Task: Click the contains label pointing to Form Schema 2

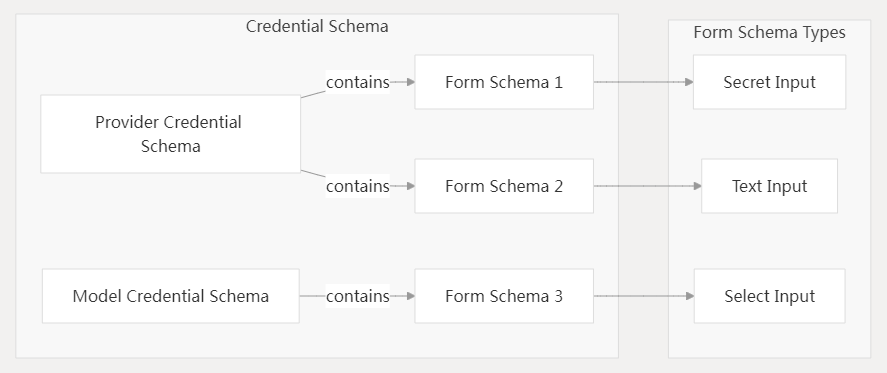Action: [x=358, y=186]
